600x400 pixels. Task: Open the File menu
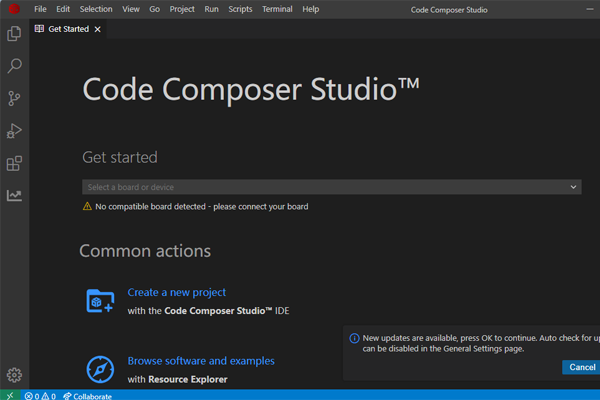(40, 9)
